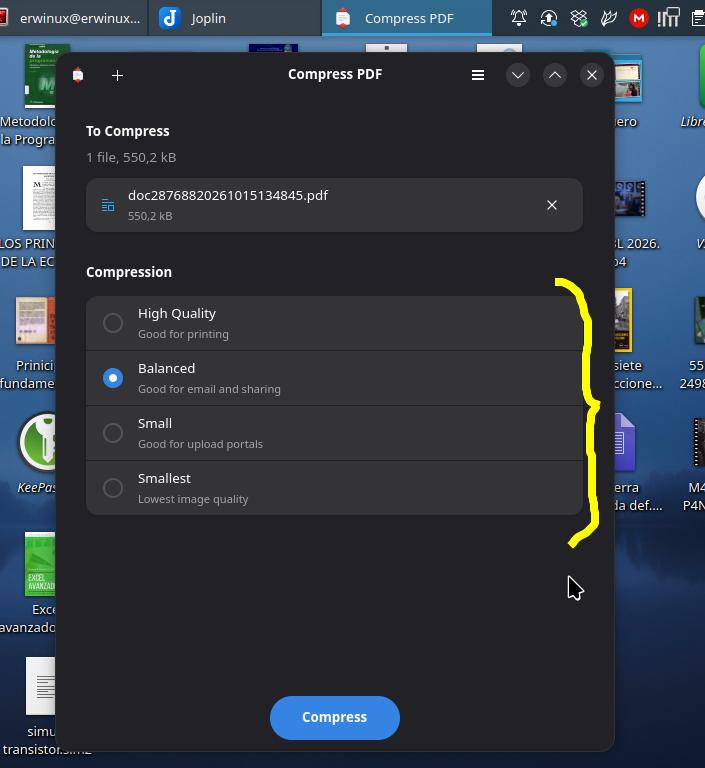Start compression with the Compress button
The image size is (705, 768).
[x=335, y=718]
